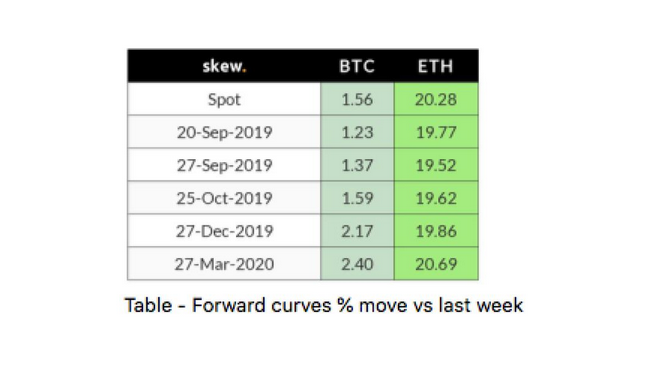Click the 27-Dec-2019 row label
648x366 pixels.
[224, 231]
